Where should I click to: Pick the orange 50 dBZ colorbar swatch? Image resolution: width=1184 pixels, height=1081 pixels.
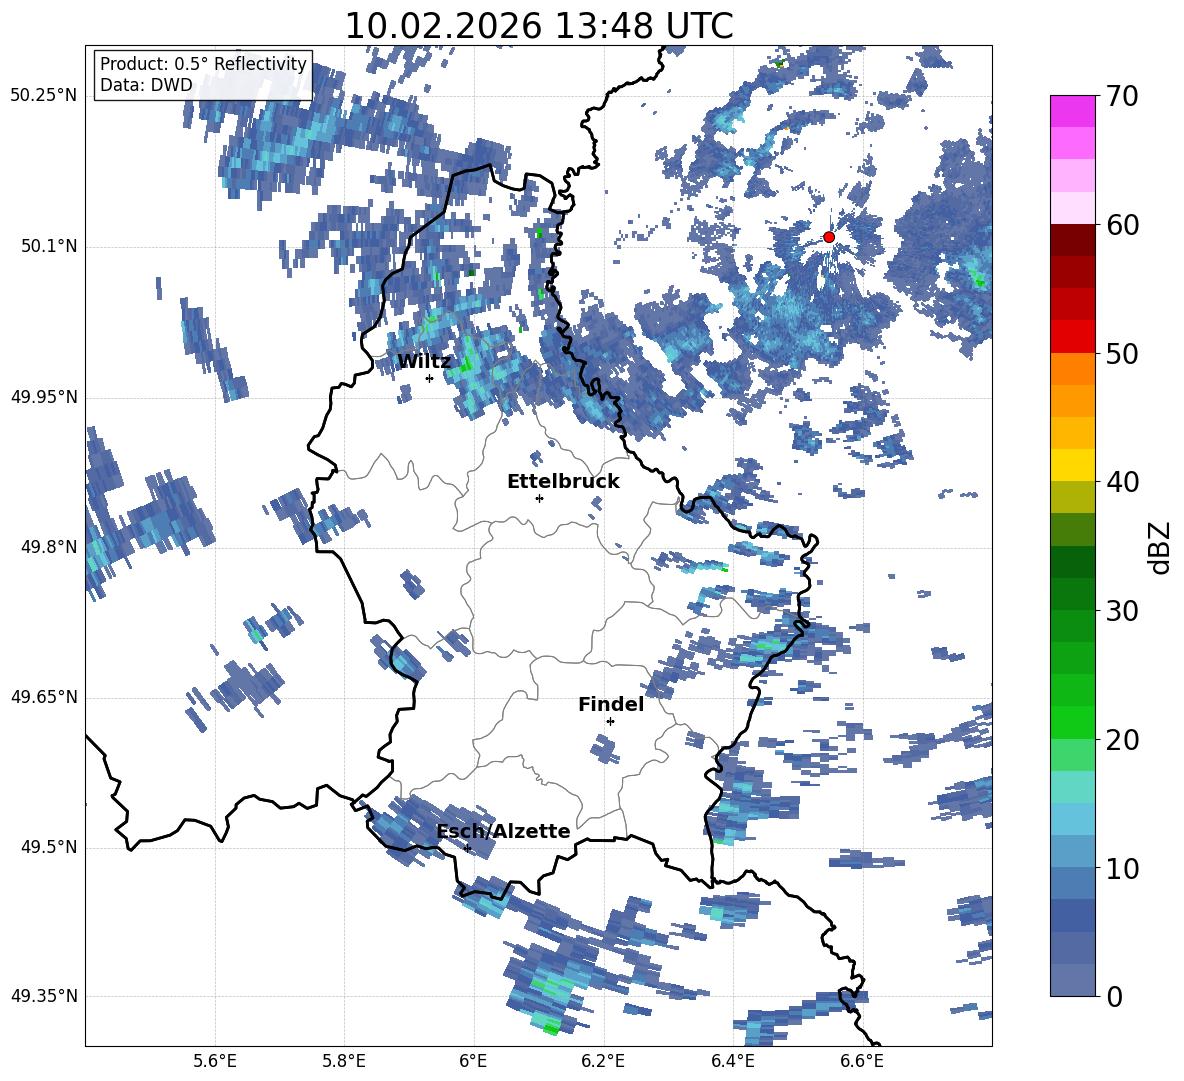point(1072,368)
